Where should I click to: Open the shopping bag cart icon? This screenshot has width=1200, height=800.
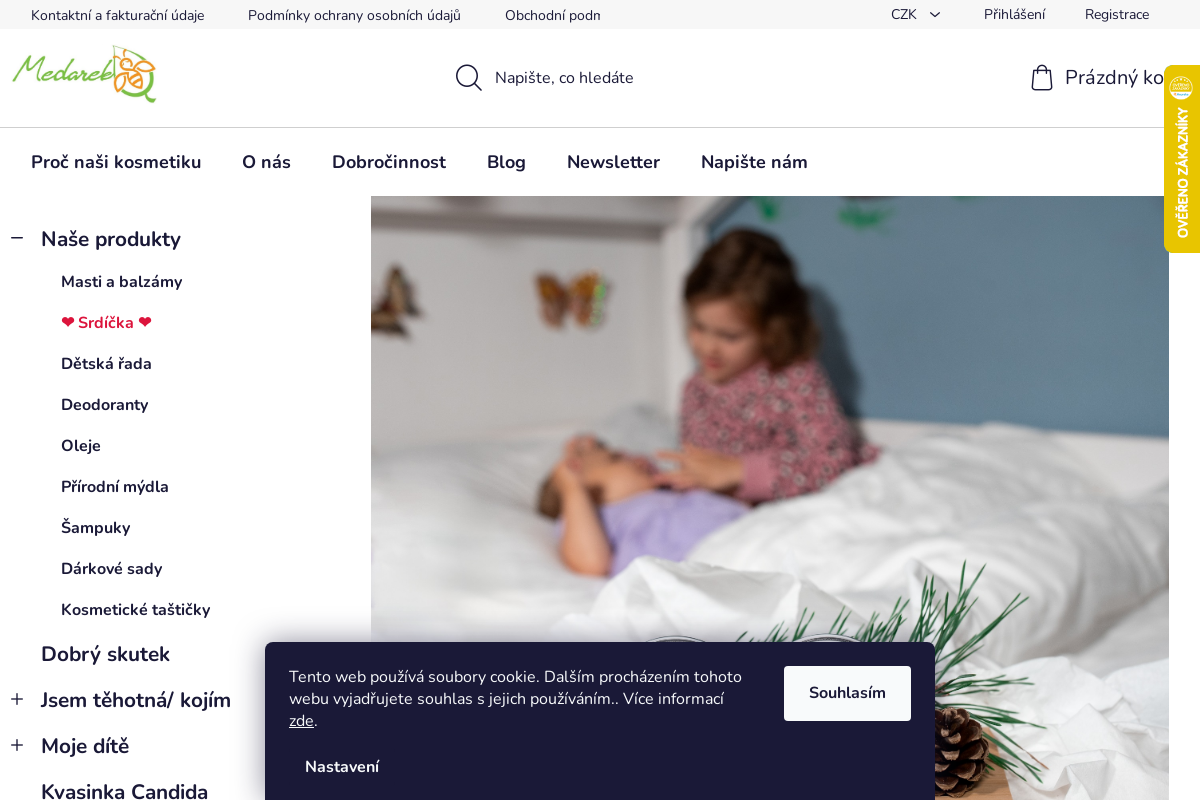pos(1042,78)
